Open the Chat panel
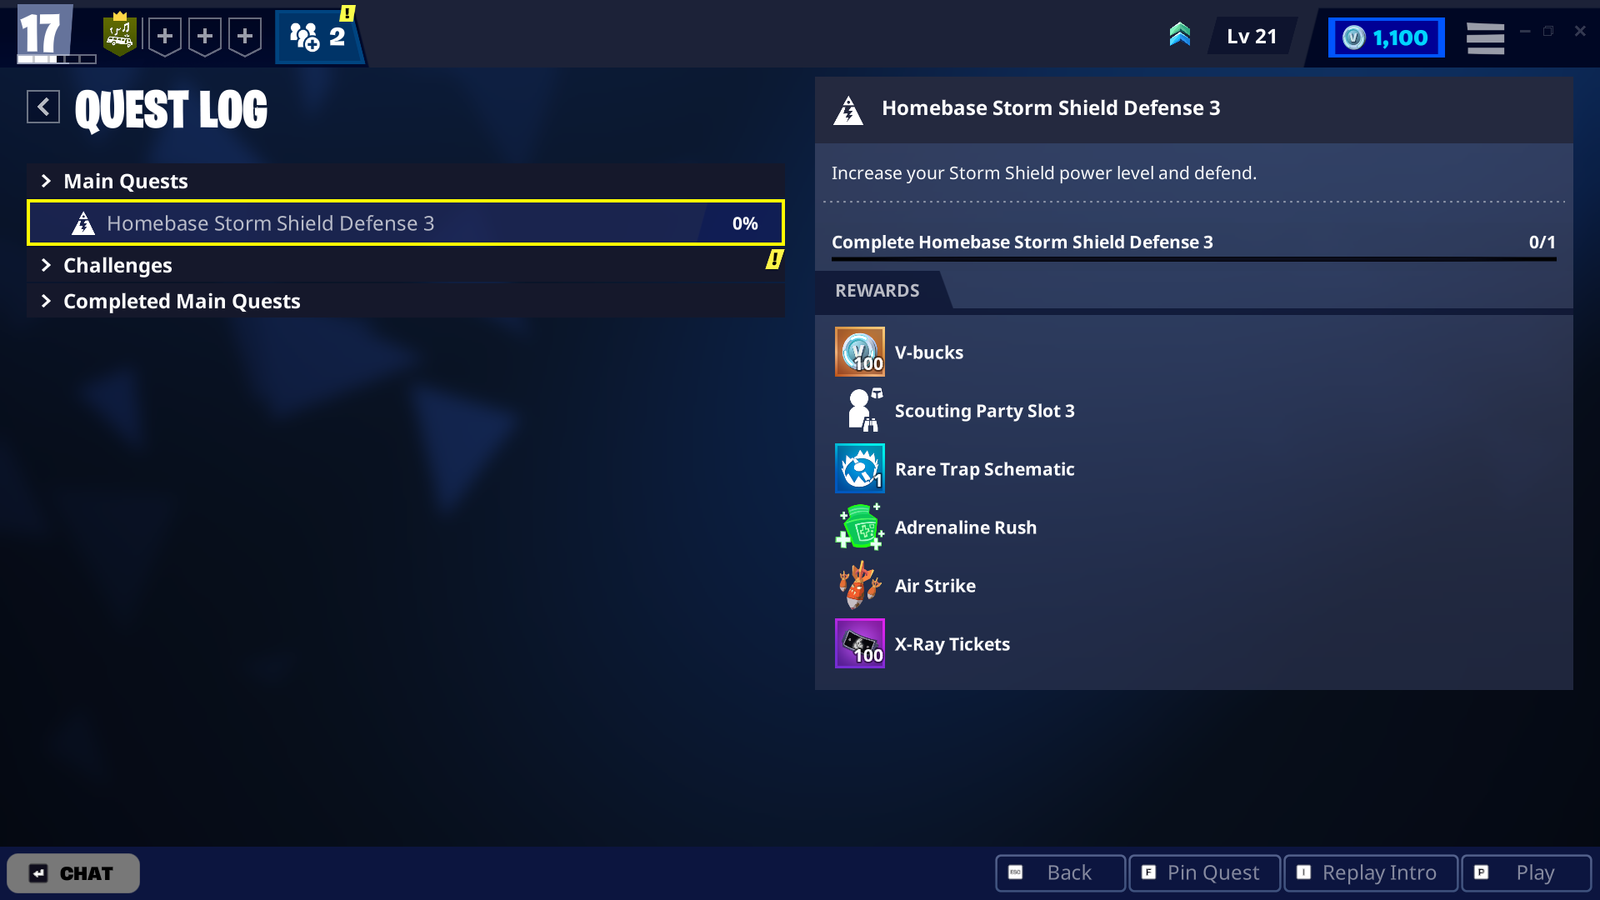This screenshot has width=1600, height=900. coord(73,873)
